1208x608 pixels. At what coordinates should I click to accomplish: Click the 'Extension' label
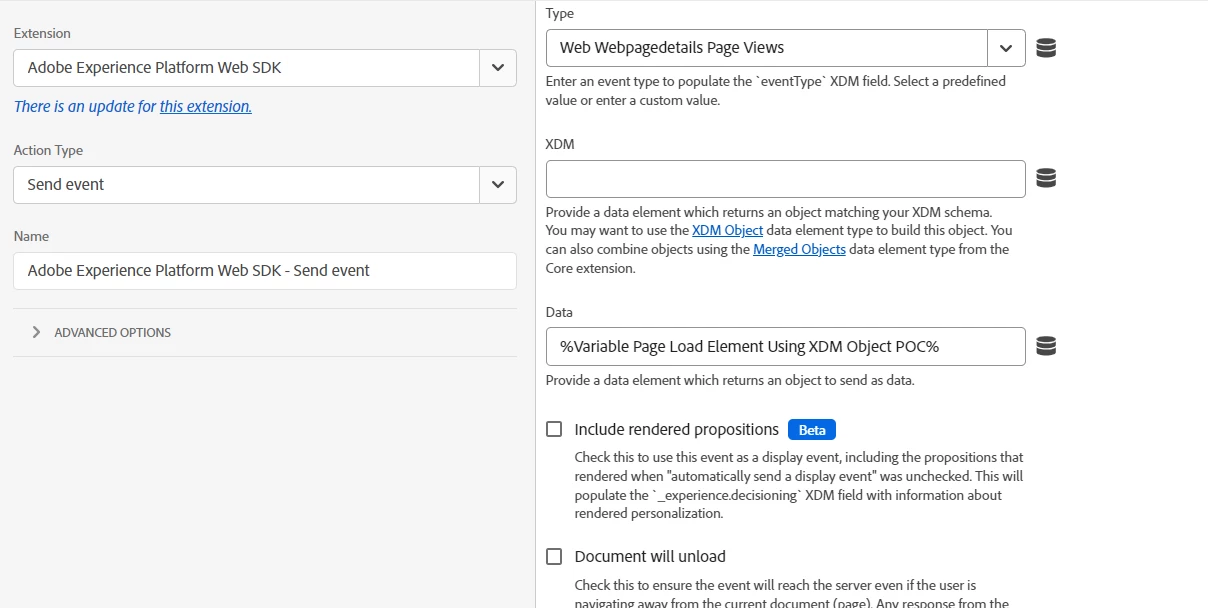[42, 33]
